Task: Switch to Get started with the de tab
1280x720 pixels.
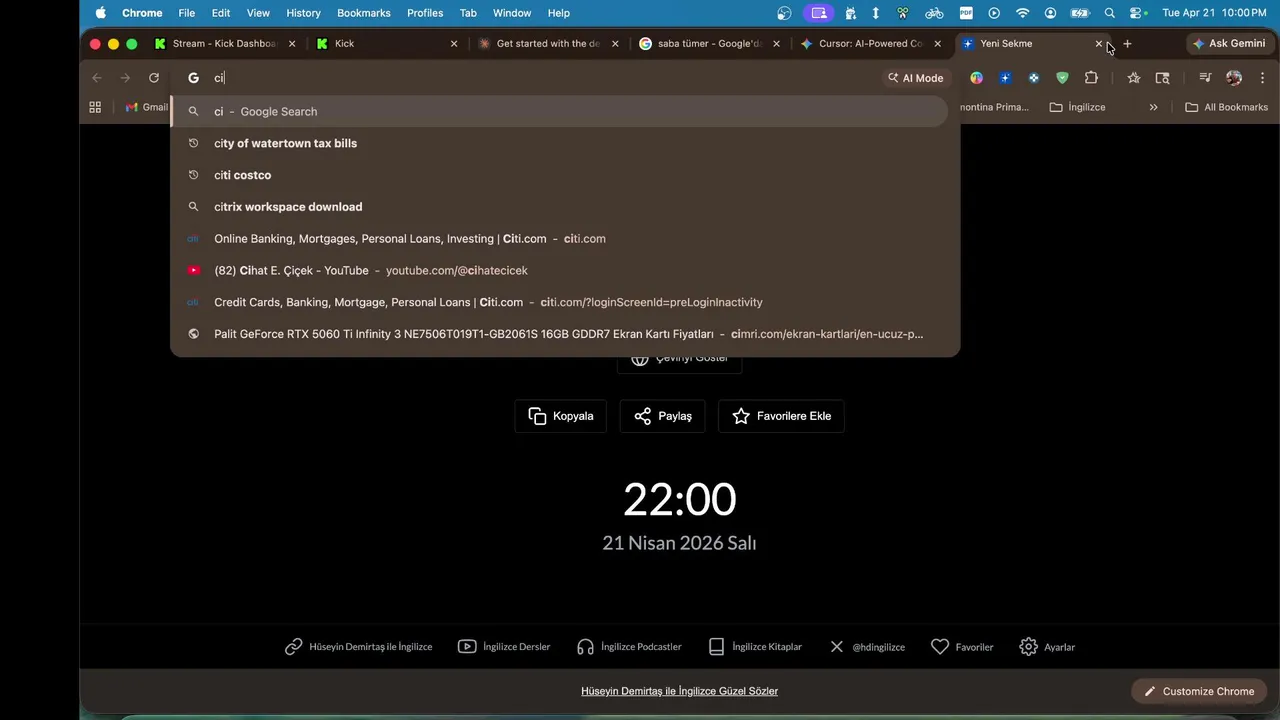Action: [x=547, y=44]
